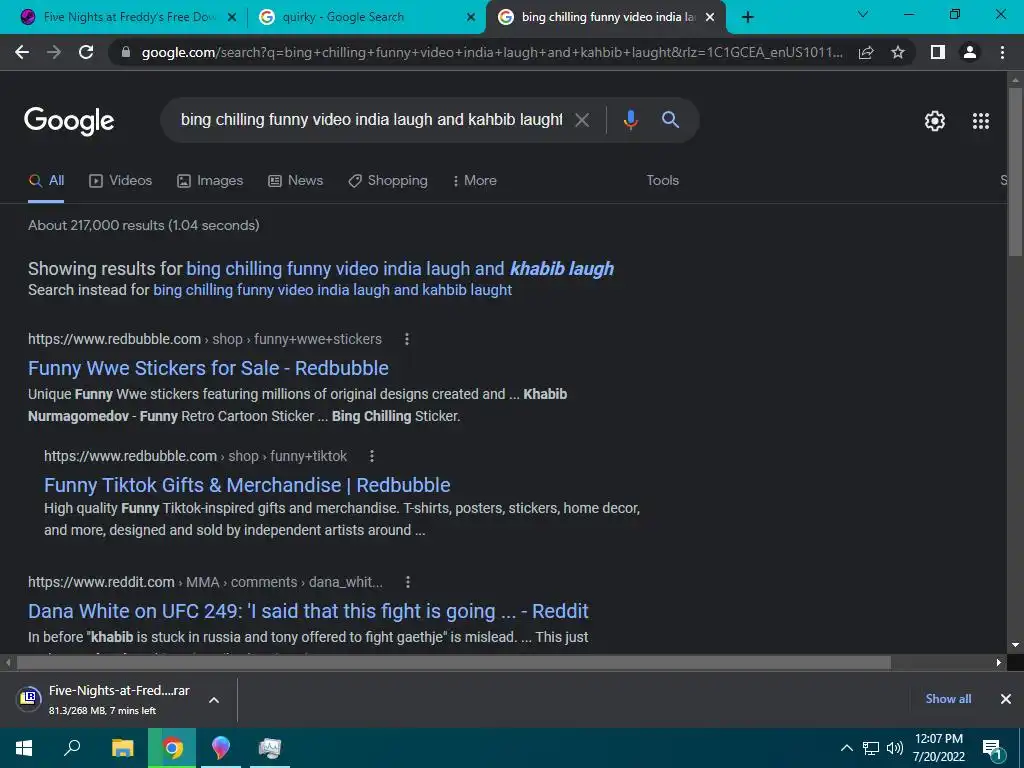Search instead for the original misspelled query
Screen dimensions: 1024x768
[x=332, y=290]
